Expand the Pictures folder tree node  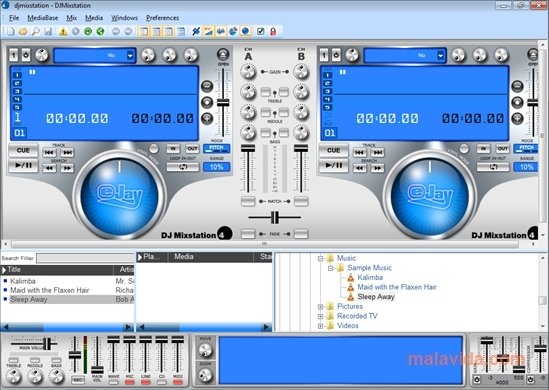pyautogui.click(x=320, y=307)
